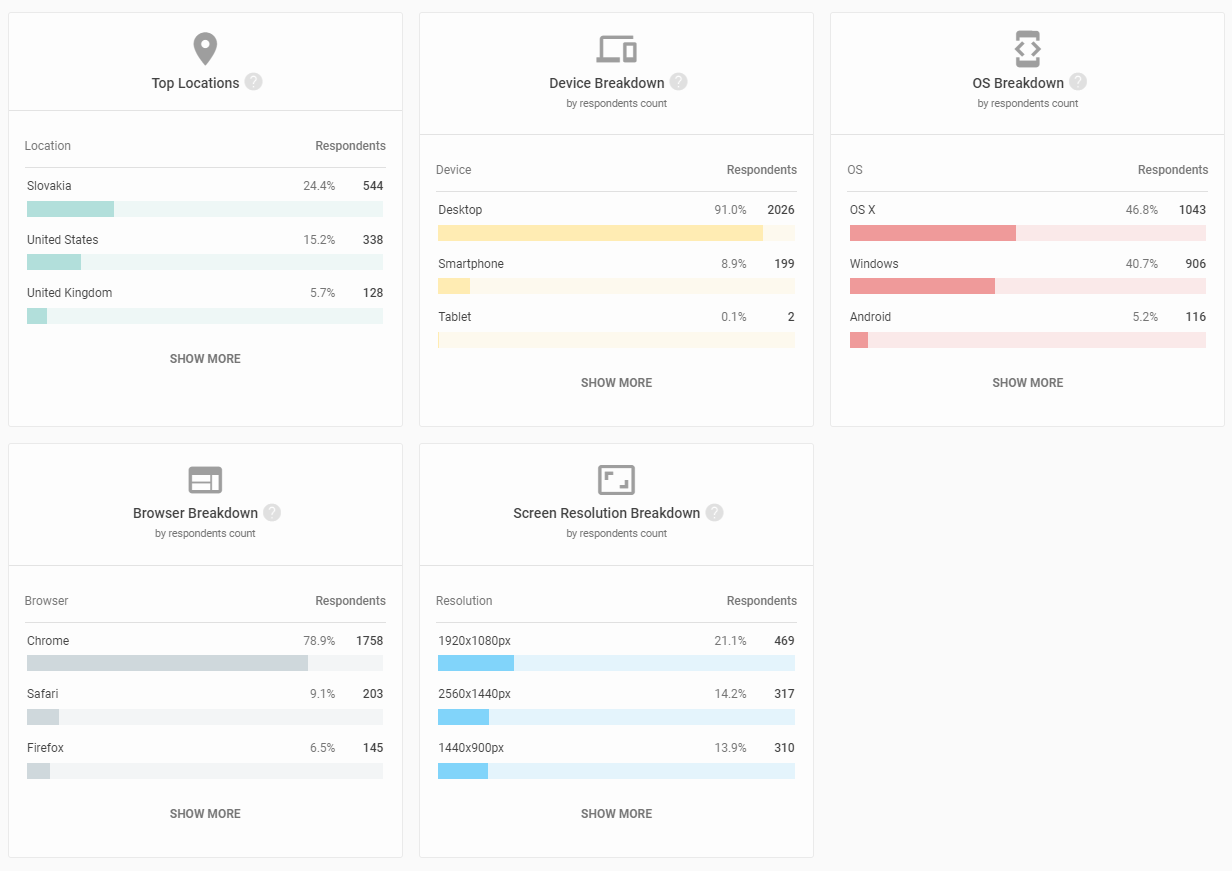Click the Screen Resolution Breakdown title text

coord(607,513)
